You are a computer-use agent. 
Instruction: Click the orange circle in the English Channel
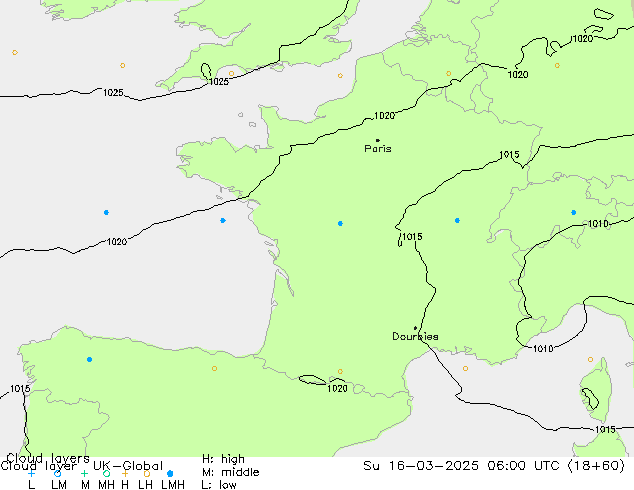[x=340, y=76]
